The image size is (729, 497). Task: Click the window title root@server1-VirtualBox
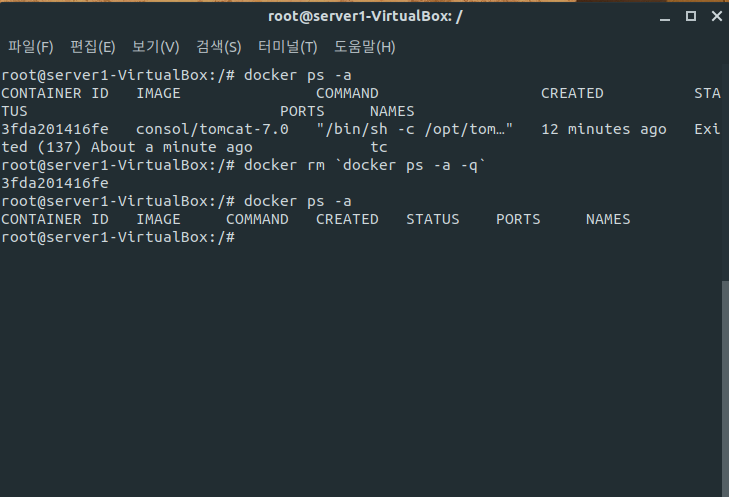[365, 16]
